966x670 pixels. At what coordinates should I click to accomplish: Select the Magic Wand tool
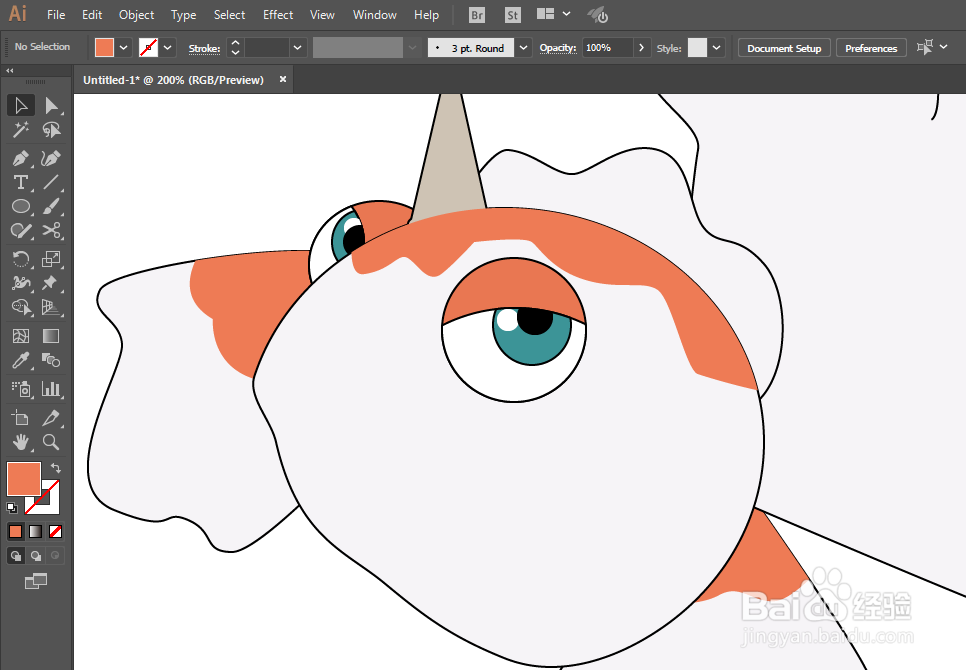tap(21, 129)
